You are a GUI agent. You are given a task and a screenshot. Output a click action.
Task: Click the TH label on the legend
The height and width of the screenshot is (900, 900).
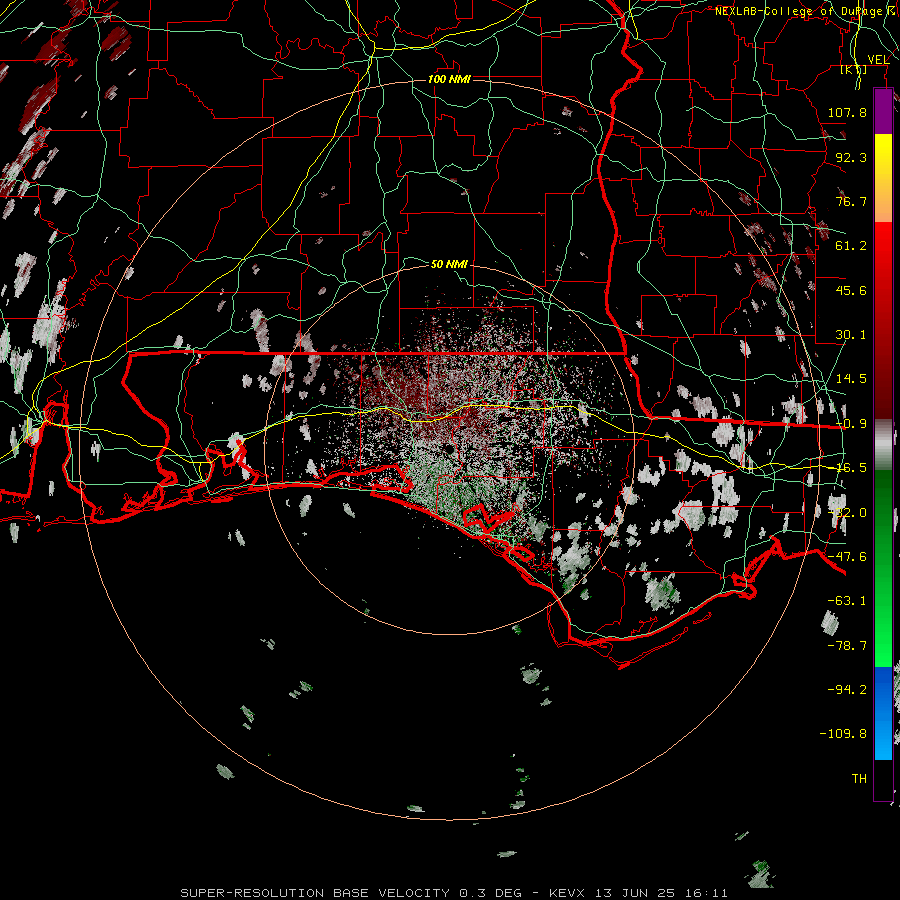point(859,779)
